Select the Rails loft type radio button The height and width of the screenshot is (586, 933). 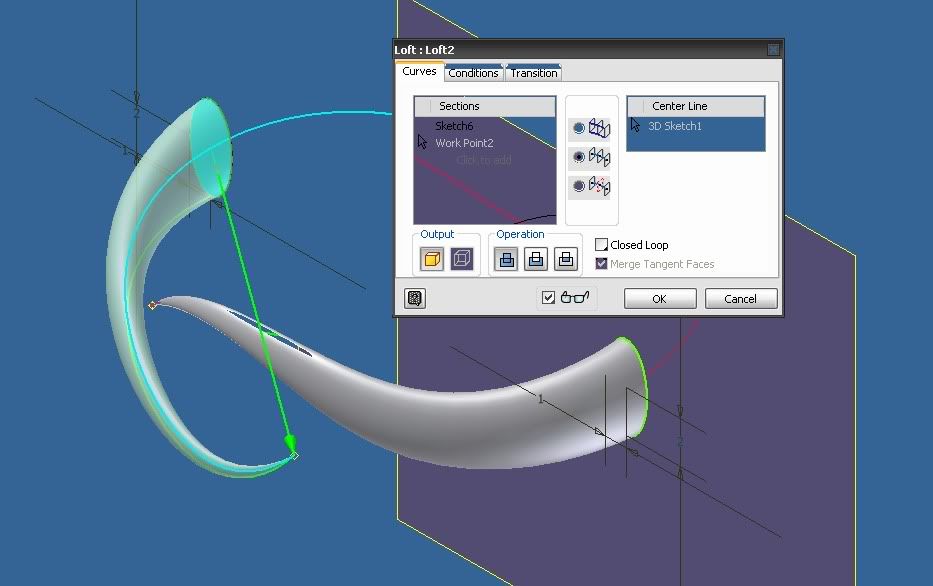pos(579,128)
